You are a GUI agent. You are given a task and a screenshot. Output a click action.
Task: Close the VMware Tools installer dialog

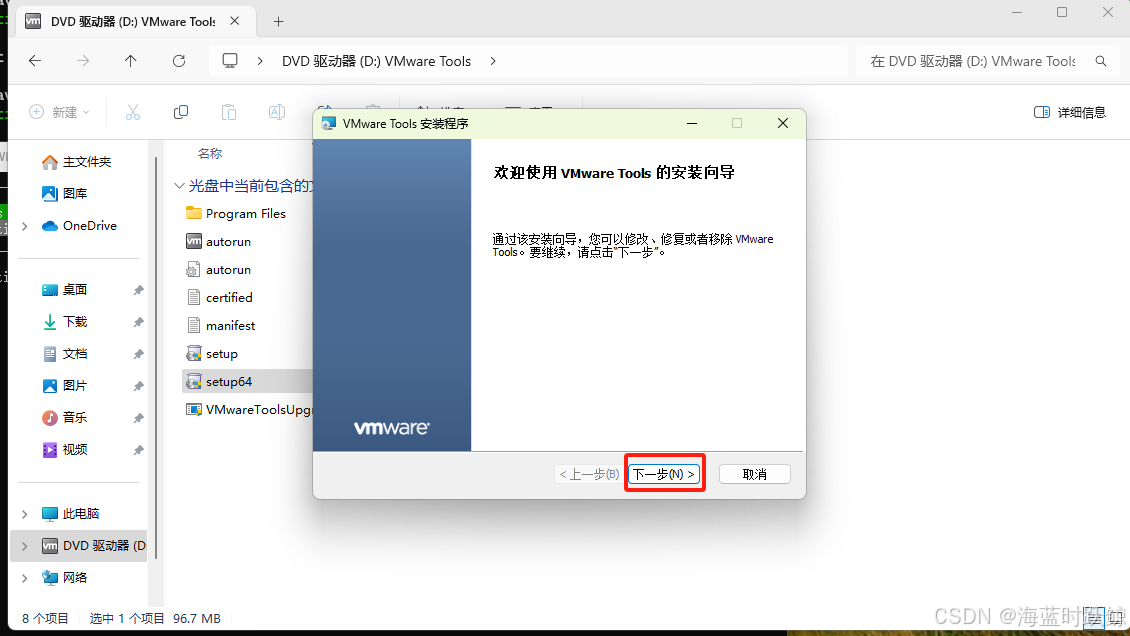(783, 123)
